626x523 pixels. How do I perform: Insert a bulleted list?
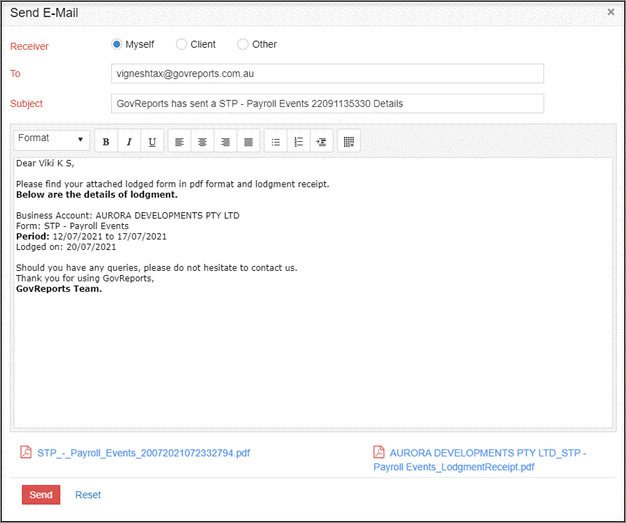point(276,142)
